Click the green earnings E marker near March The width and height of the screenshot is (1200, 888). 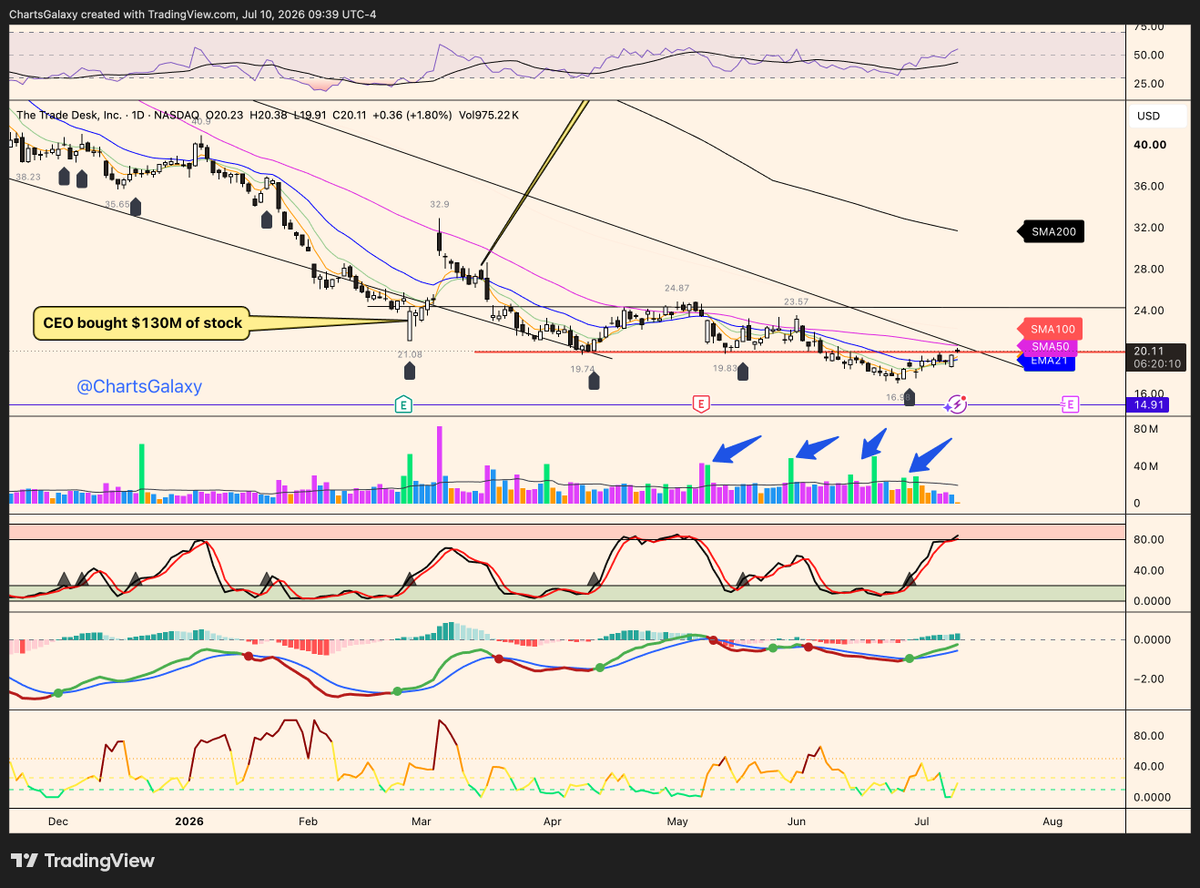(403, 405)
